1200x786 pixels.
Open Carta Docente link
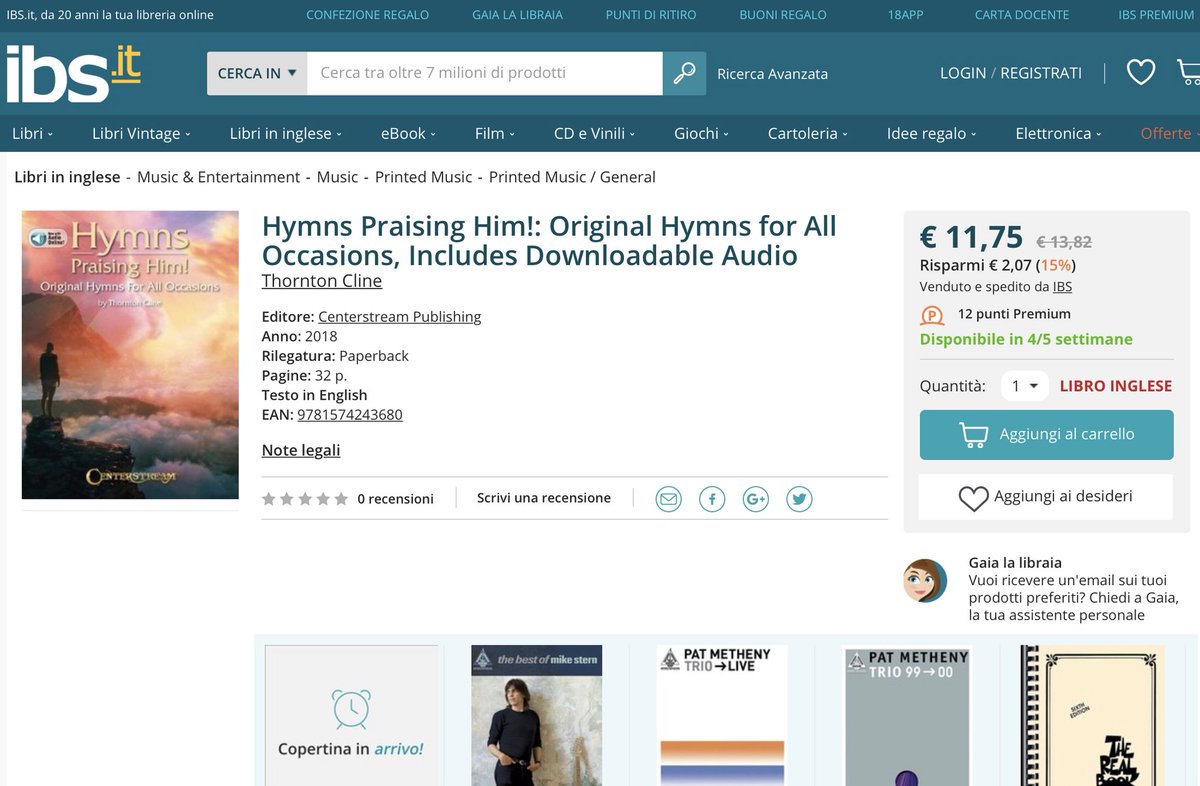1022,15
